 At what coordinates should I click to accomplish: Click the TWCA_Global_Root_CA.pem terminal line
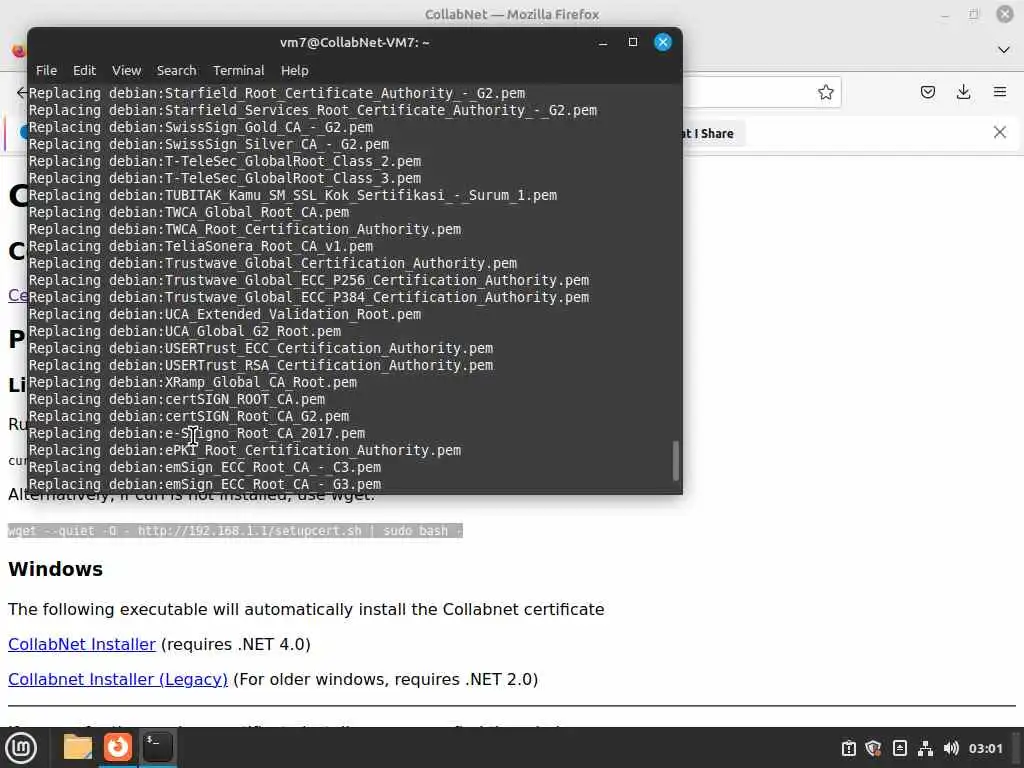coord(189,213)
